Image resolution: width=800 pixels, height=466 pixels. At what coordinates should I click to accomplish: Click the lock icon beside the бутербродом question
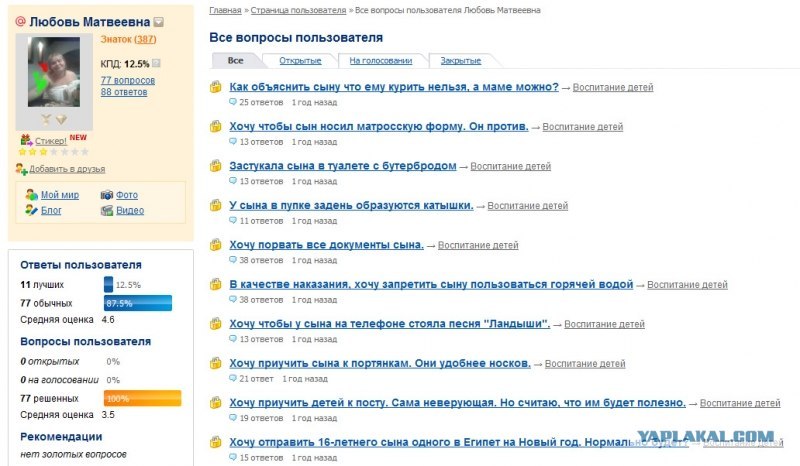(x=216, y=166)
